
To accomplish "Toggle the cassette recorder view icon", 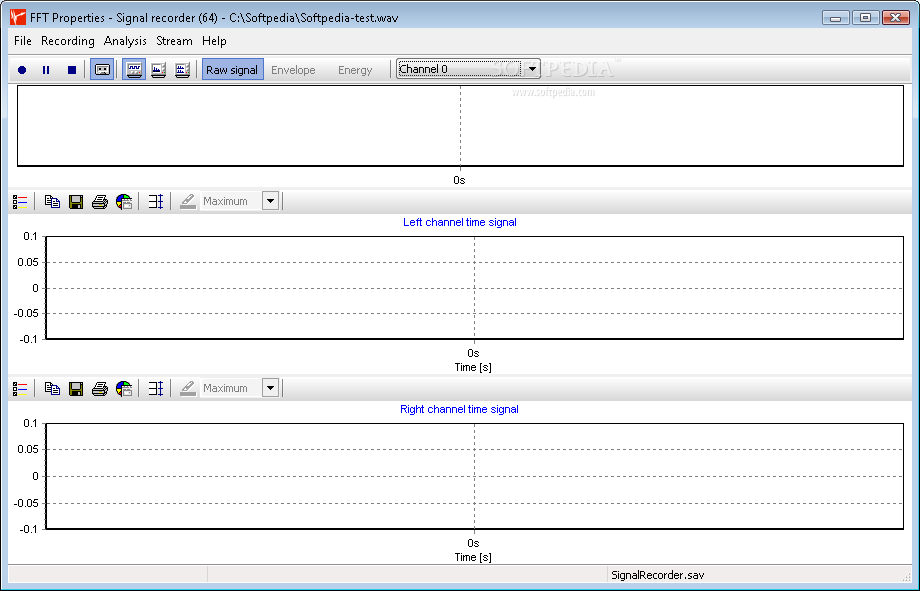I will point(102,70).
